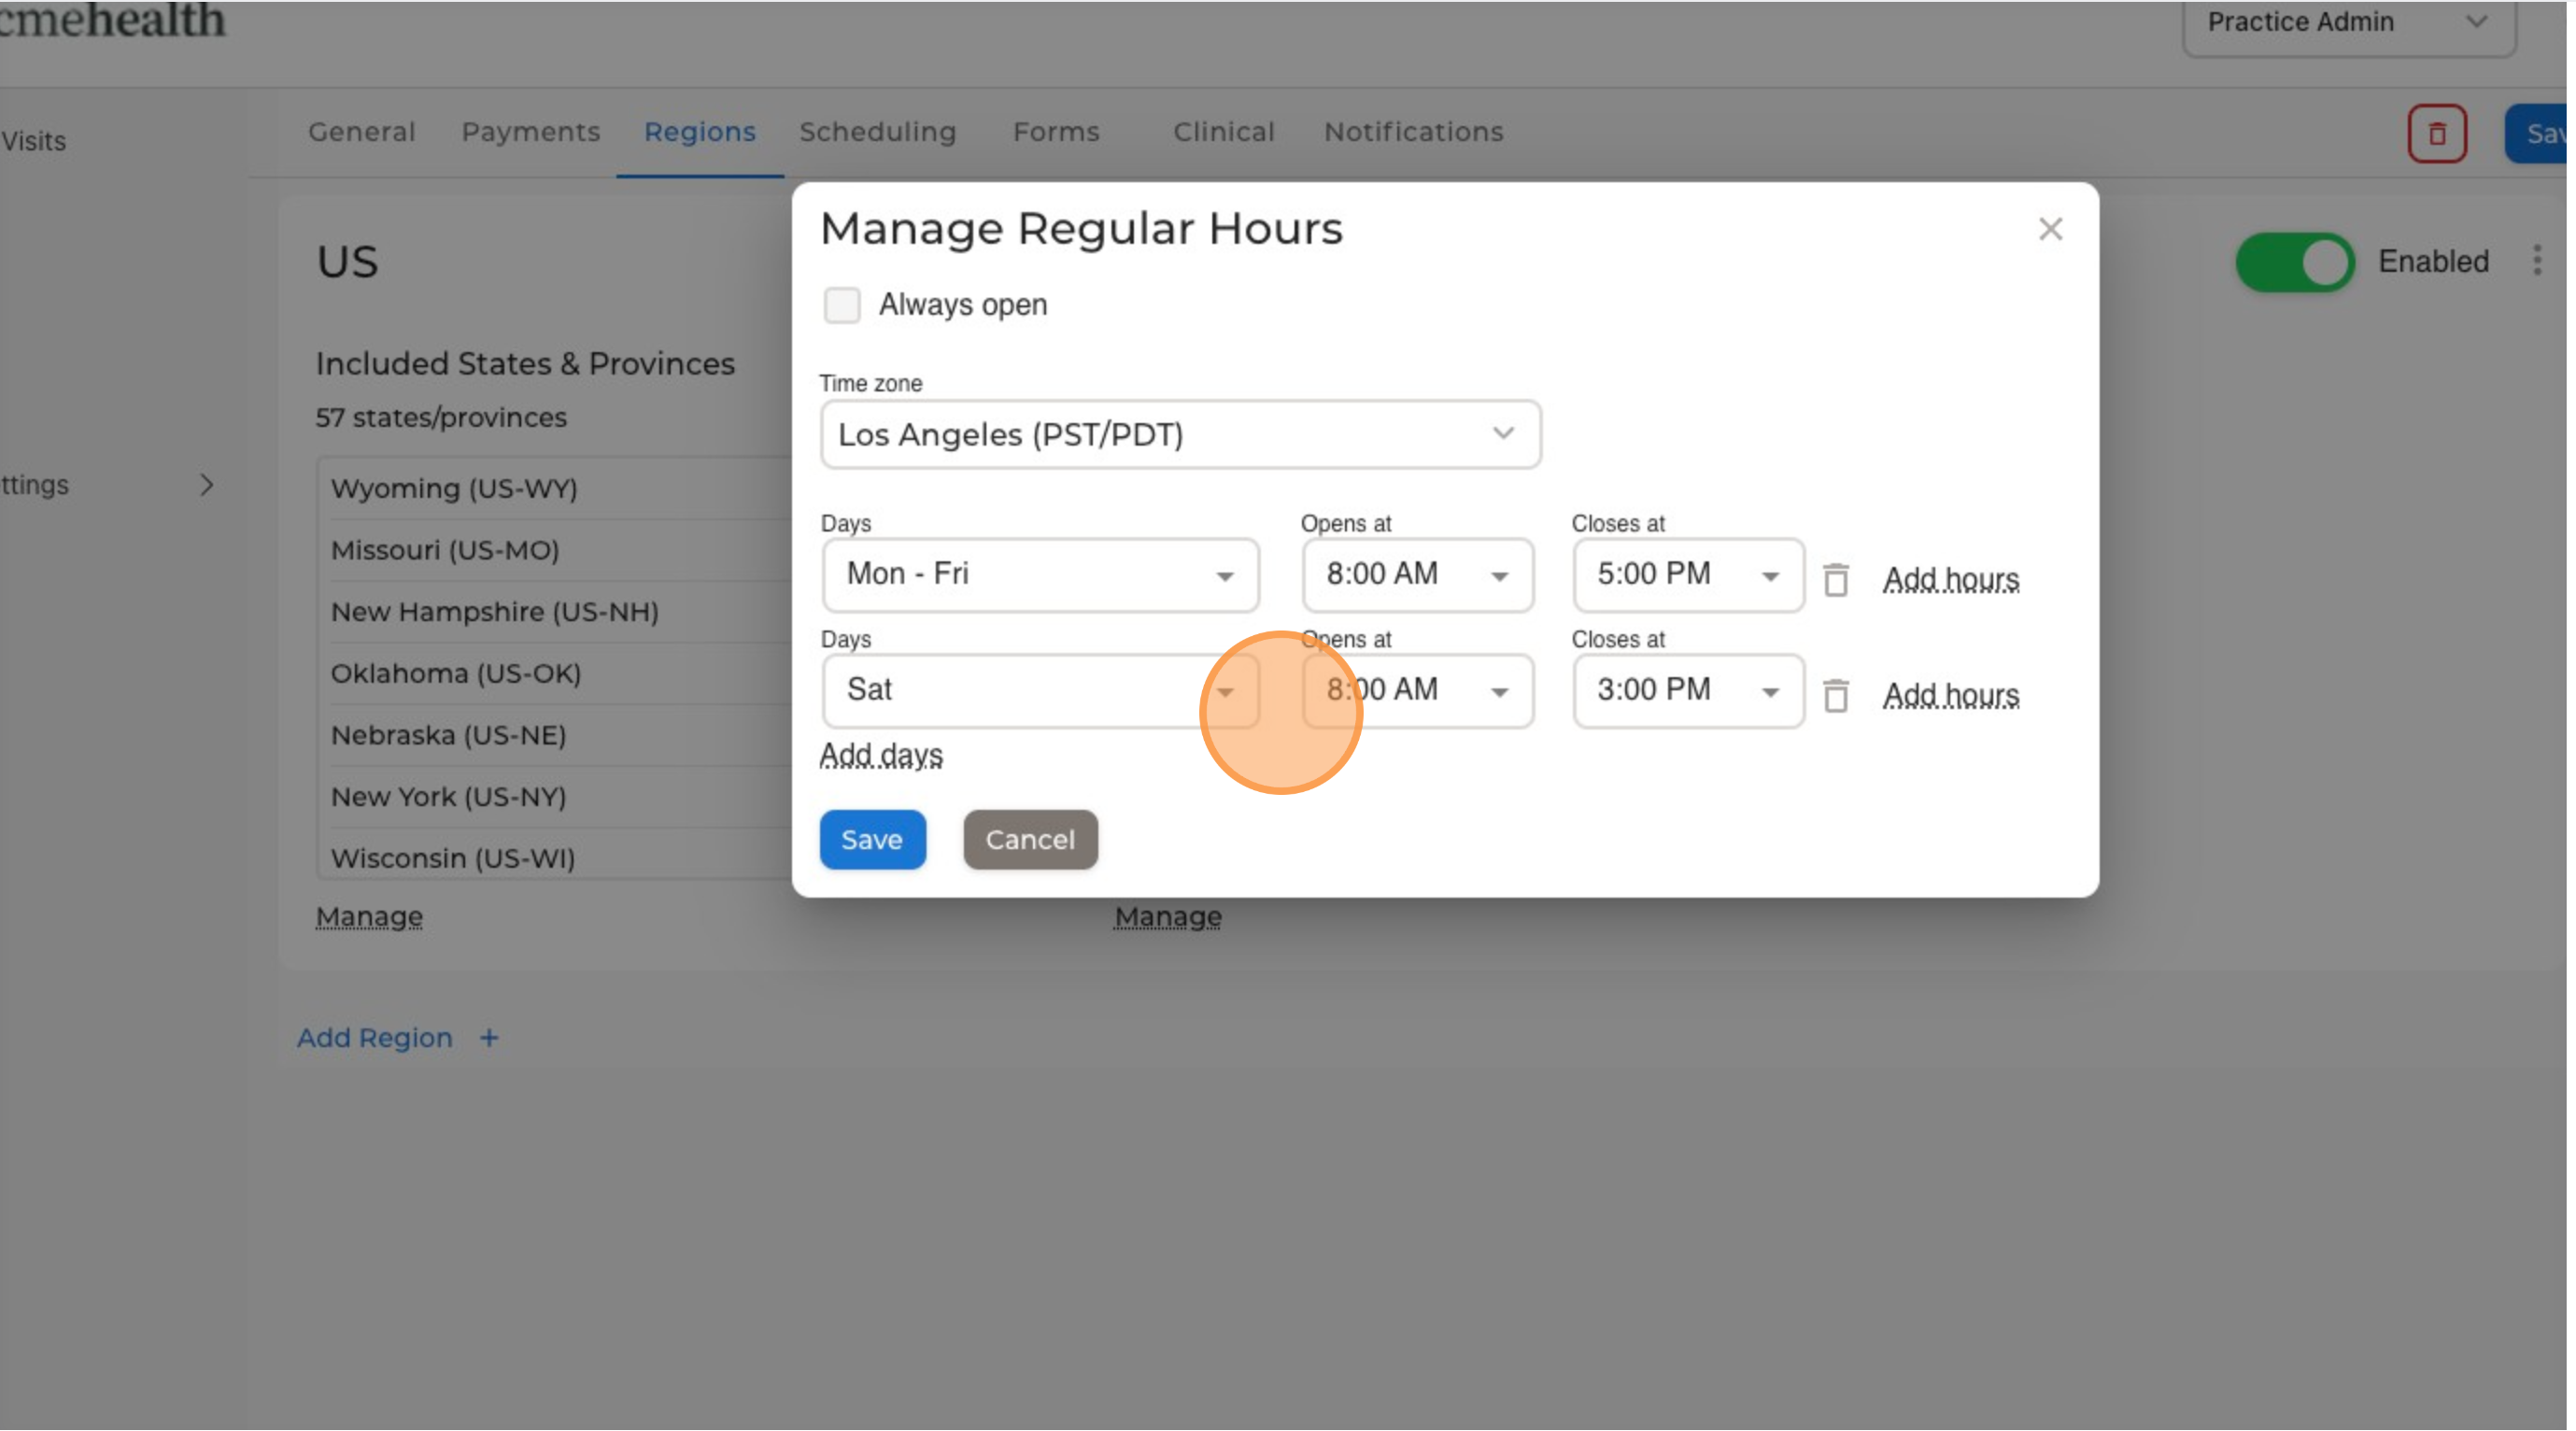The height and width of the screenshot is (1431, 2576).
Task: Expand the Settings sidebar chevron
Action: [206, 485]
